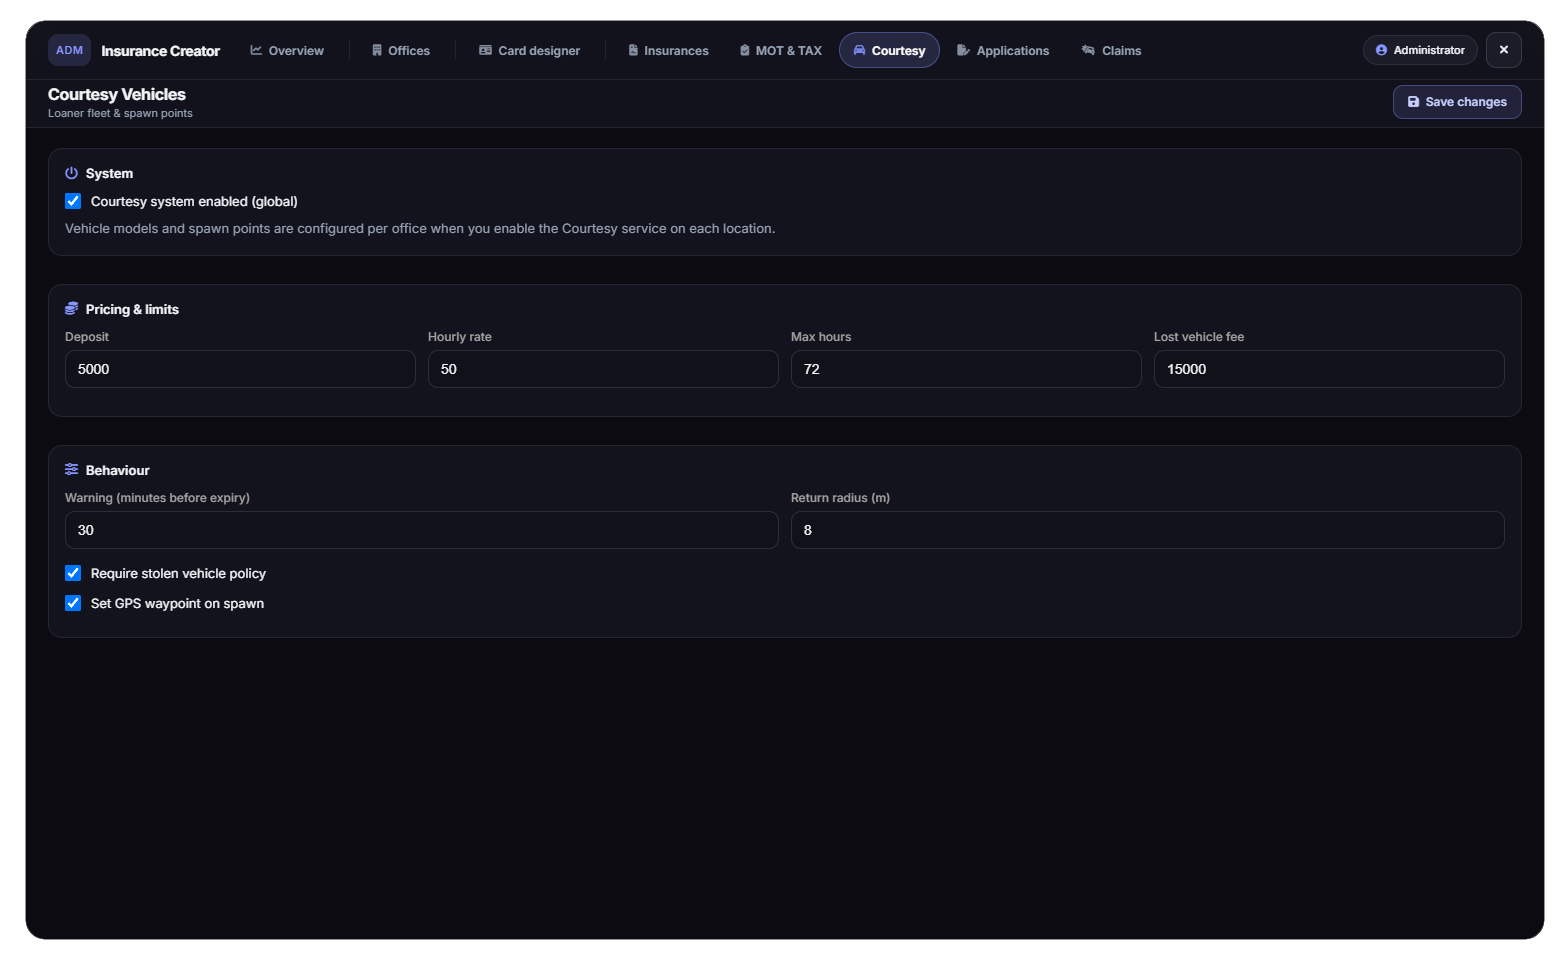The image size is (1566, 957).
Task: Click the Deposit input field
Action: click(x=240, y=369)
